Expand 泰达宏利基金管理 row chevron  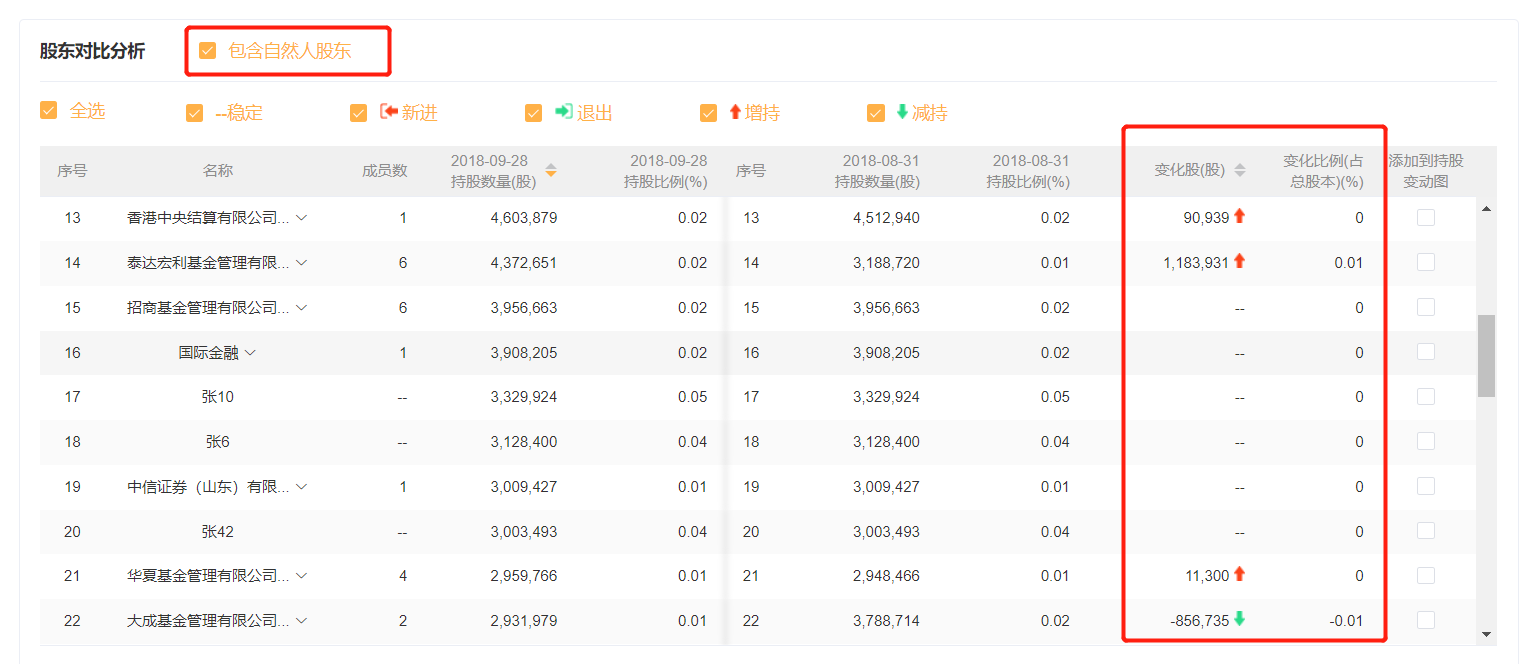(301, 263)
